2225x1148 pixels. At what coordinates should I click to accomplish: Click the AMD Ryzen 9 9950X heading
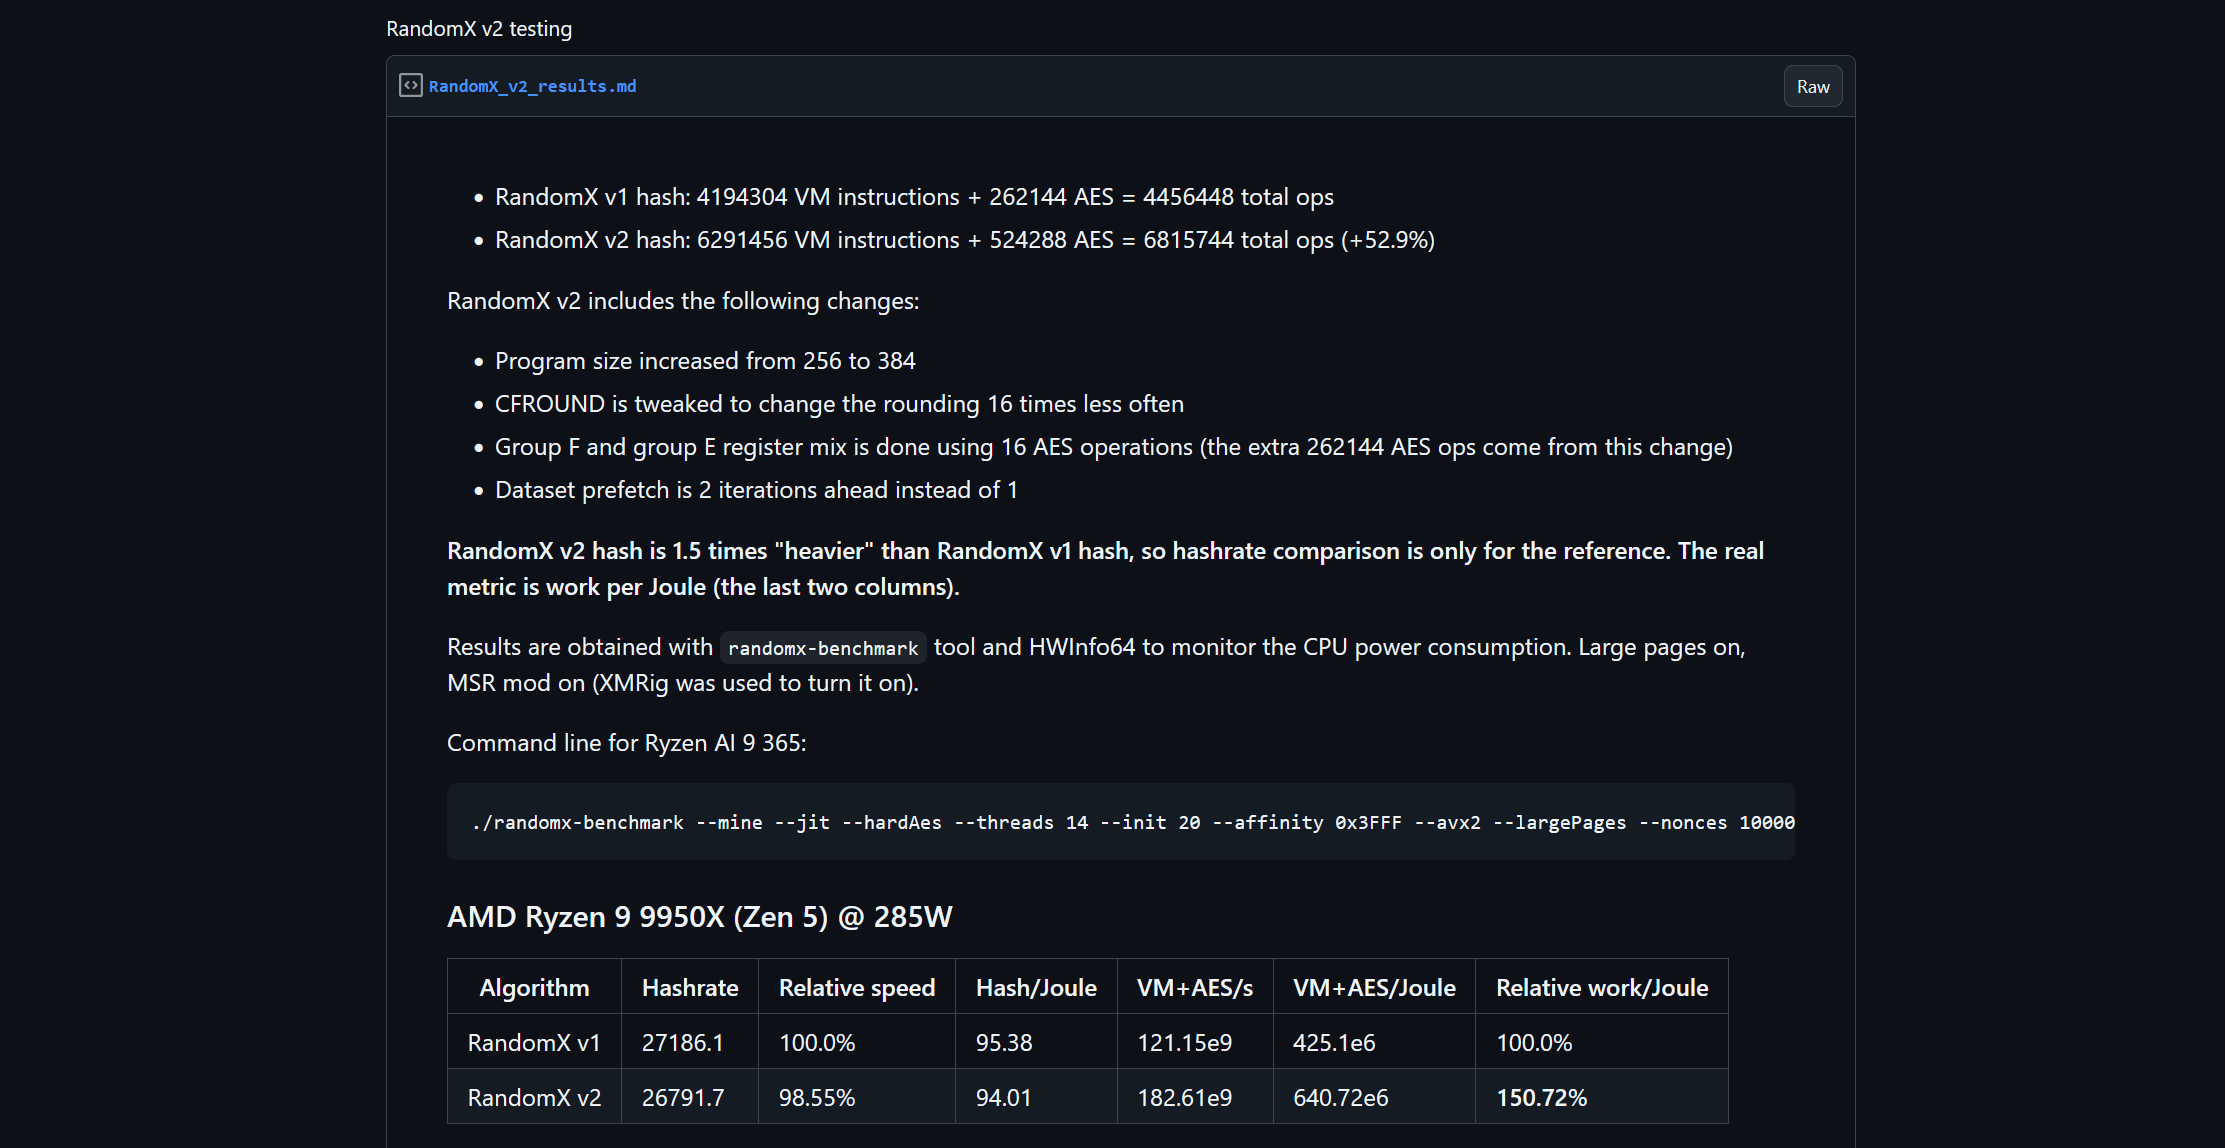coord(699,917)
